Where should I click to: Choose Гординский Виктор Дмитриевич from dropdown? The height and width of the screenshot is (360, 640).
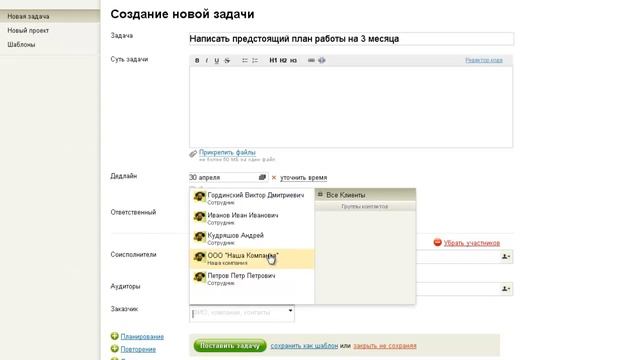pyautogui.click(x=252, y=198)
